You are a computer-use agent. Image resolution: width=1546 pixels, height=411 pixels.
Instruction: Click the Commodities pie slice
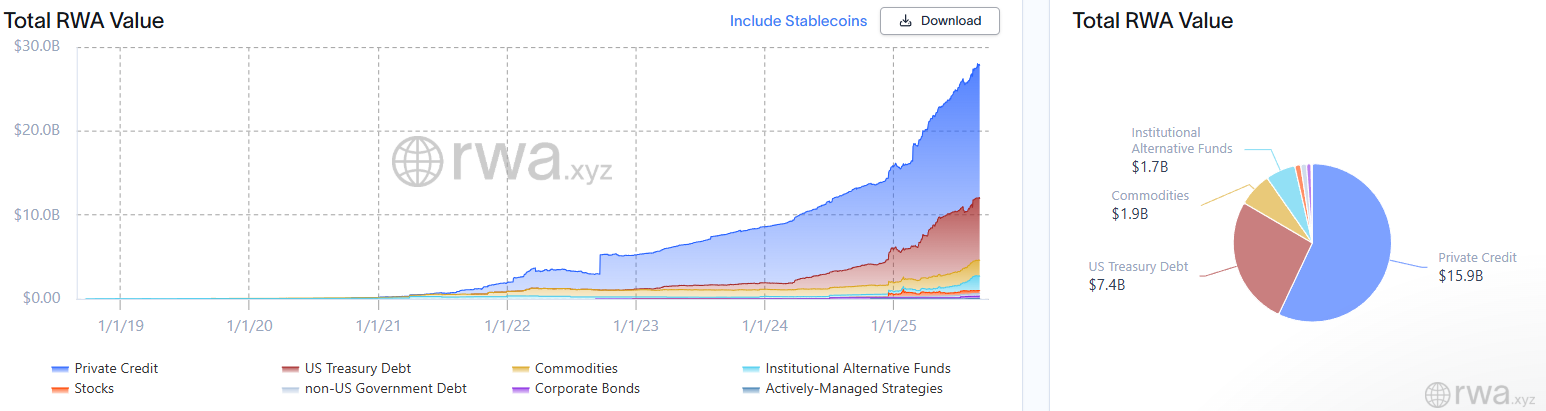1263,195
